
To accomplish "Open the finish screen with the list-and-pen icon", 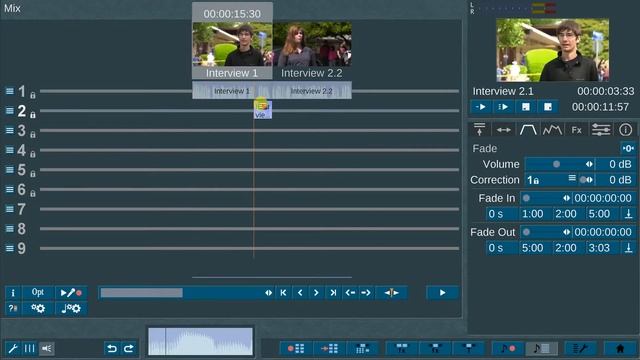I will [580, 348].
